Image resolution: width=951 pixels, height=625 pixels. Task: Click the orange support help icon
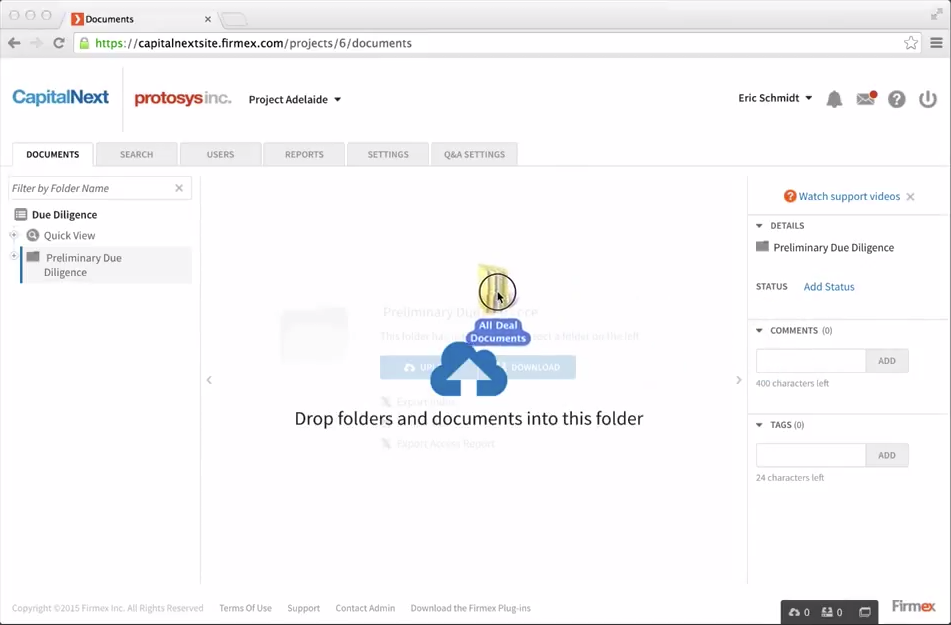(x=790, y=196)
